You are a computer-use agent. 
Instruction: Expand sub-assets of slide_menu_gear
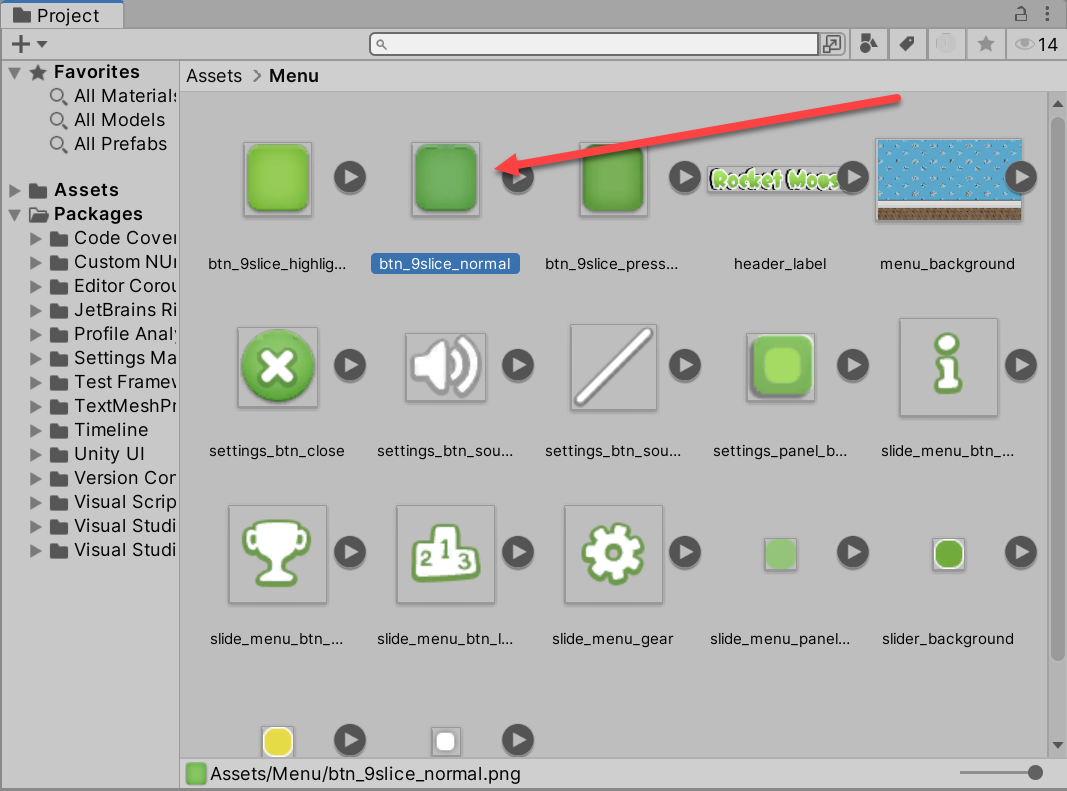click(x=685, y=552)
